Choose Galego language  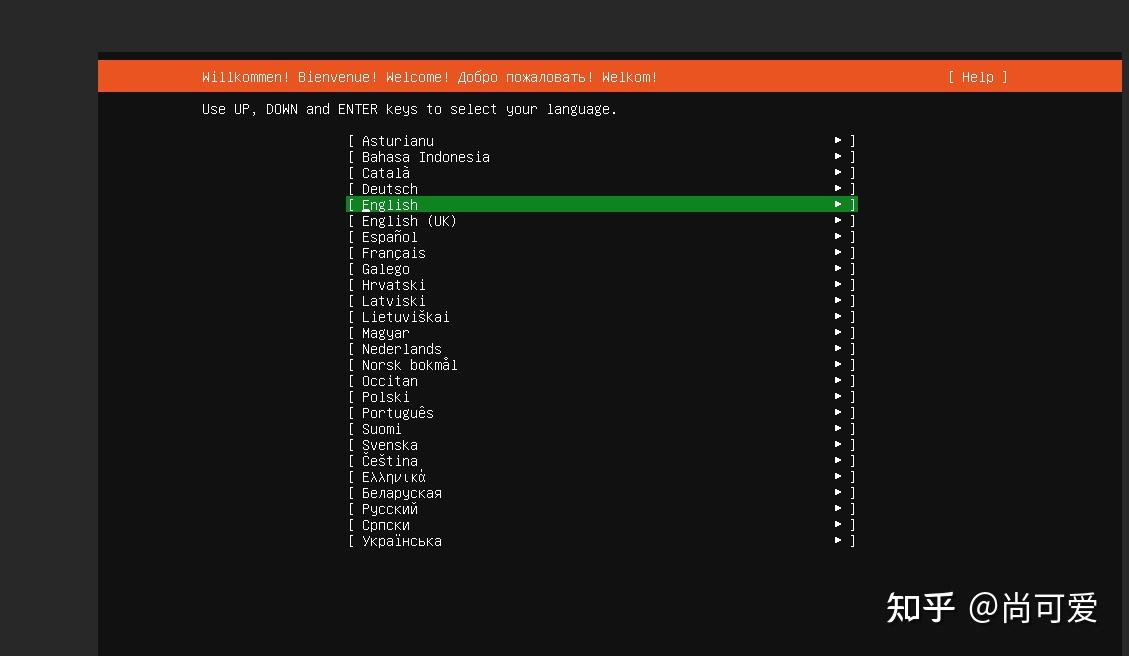[x=602, y=269]
